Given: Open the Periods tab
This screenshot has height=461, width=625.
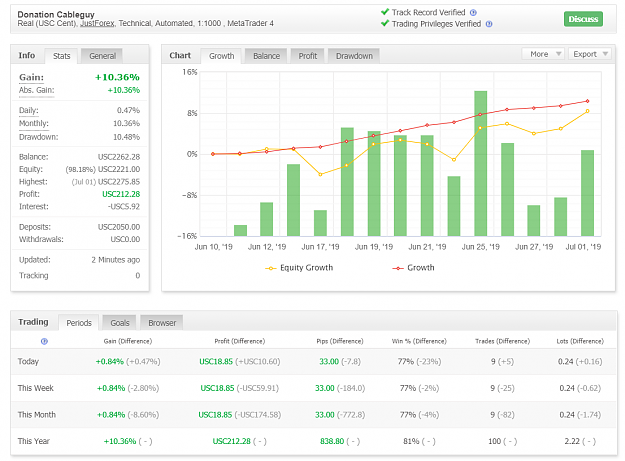Looking at the screenshot, I should coord(79,323).
